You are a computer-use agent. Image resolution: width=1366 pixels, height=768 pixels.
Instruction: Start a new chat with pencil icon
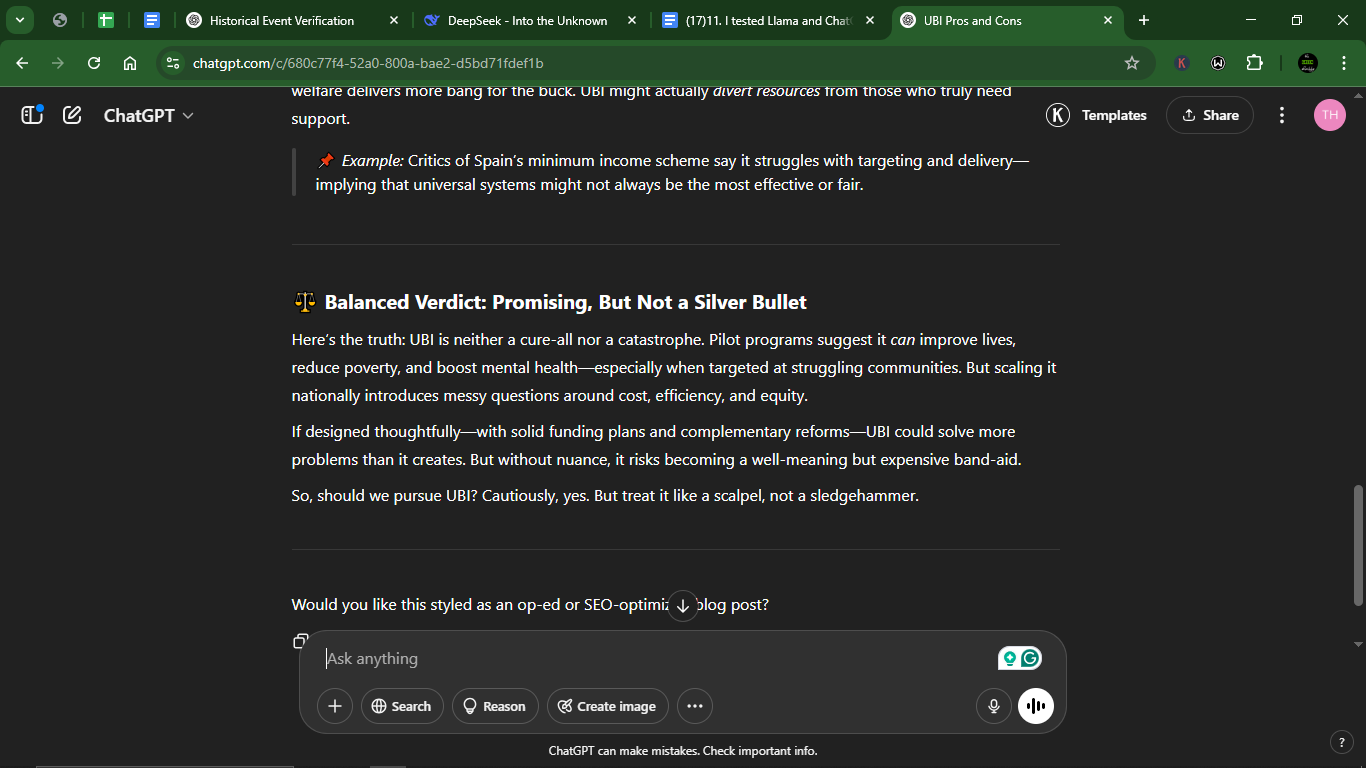coord(72,115)
